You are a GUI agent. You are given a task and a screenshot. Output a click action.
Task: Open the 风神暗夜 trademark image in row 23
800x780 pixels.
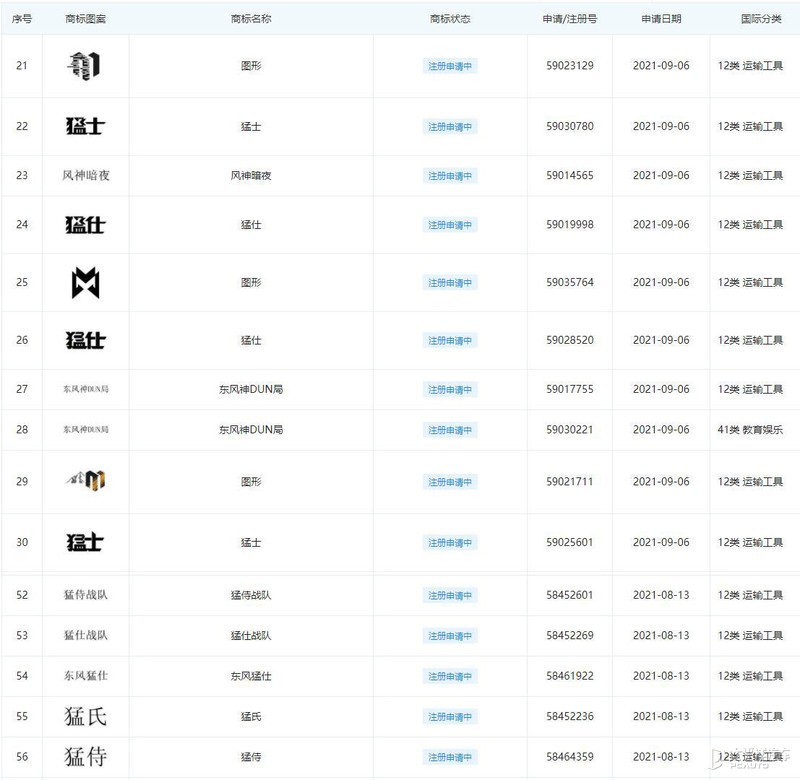point(86,175)
